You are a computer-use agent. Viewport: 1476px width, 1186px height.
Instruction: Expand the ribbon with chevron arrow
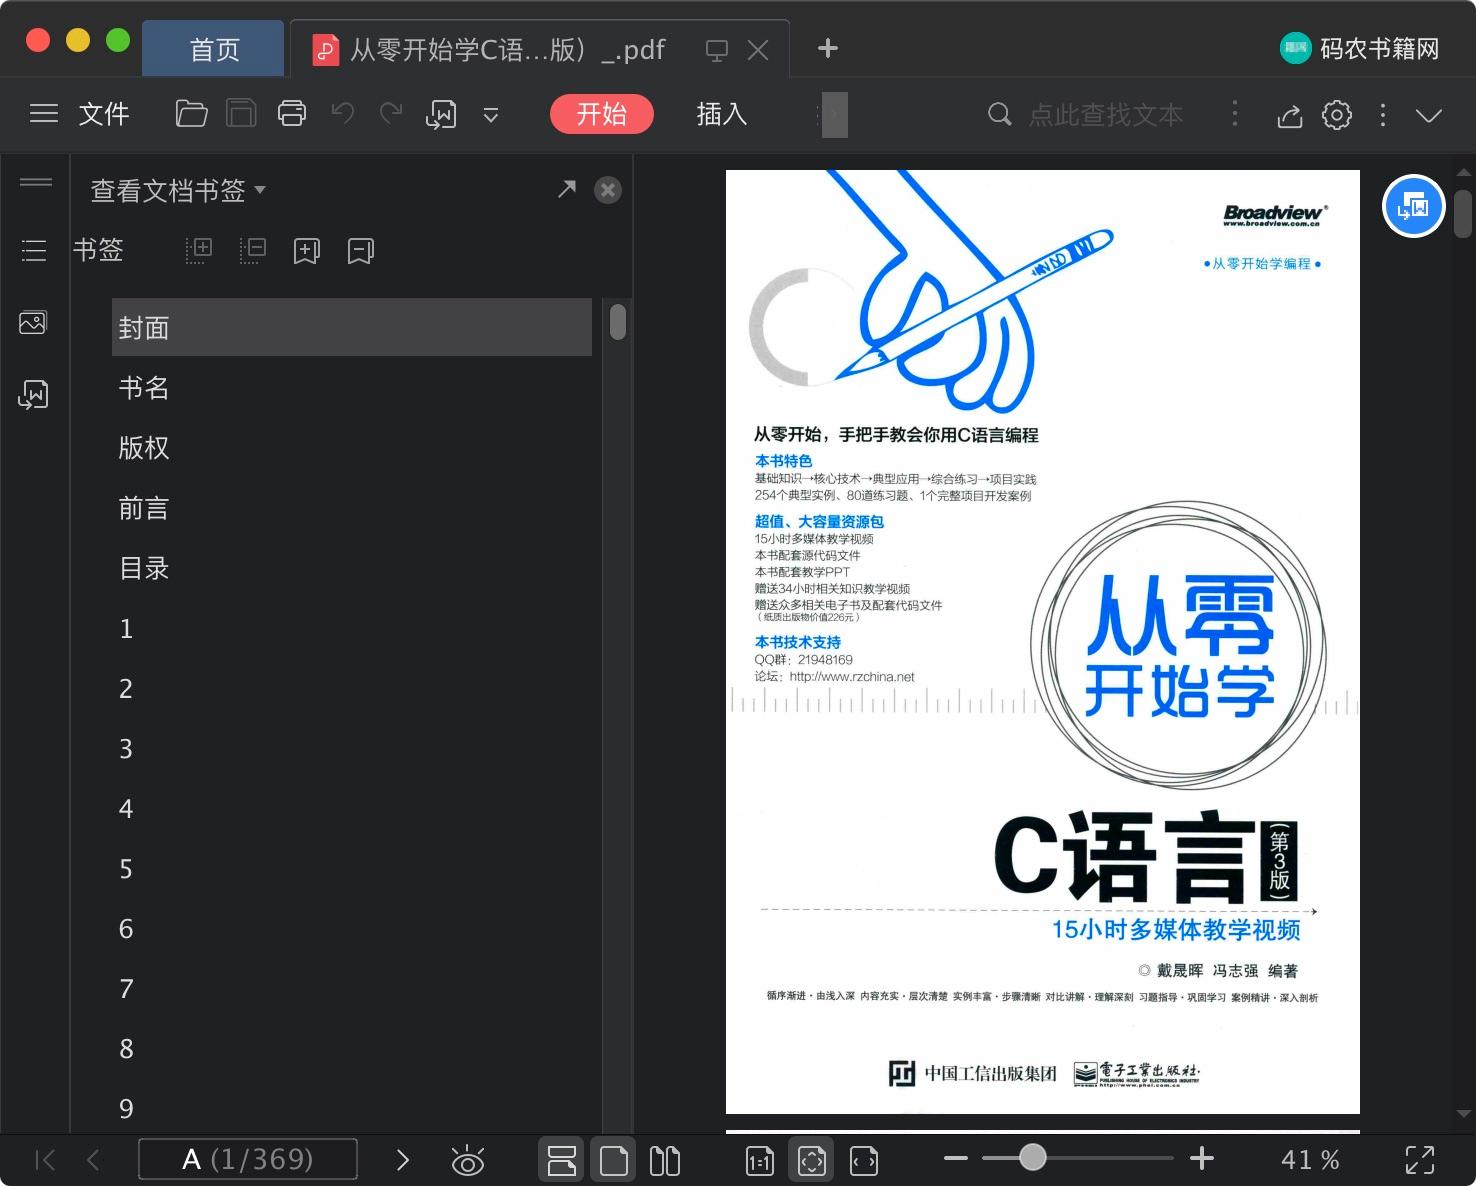(1429, 115)
